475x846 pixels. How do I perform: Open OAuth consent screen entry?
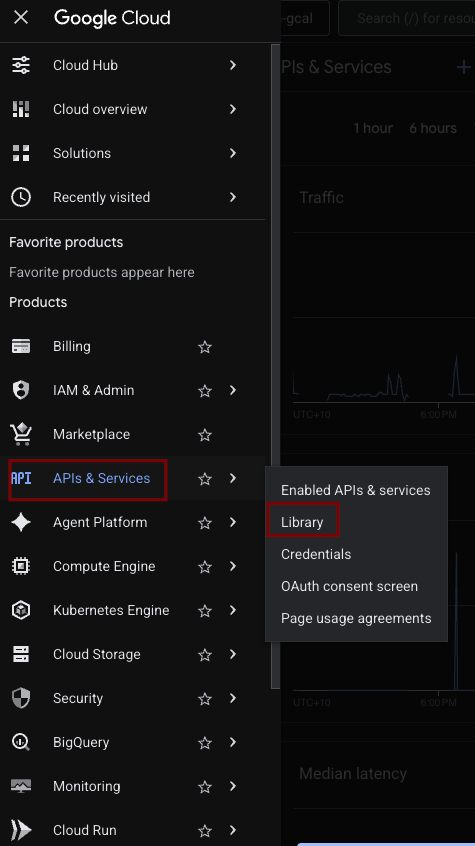pyautogui.click(x=349, y=586)
